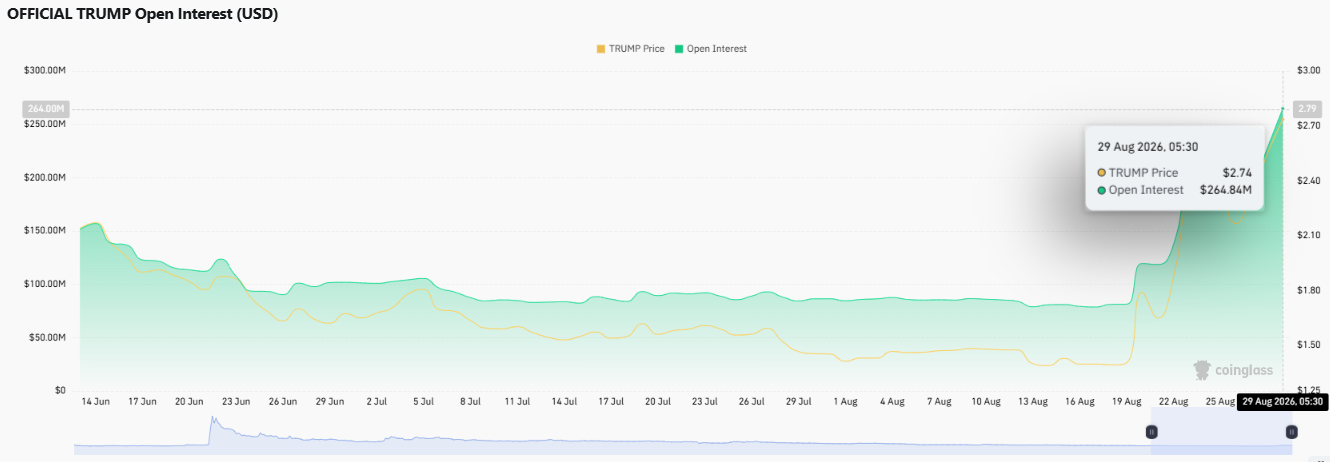
Task: Click the left range slider handle
Action: [1151, 432]
